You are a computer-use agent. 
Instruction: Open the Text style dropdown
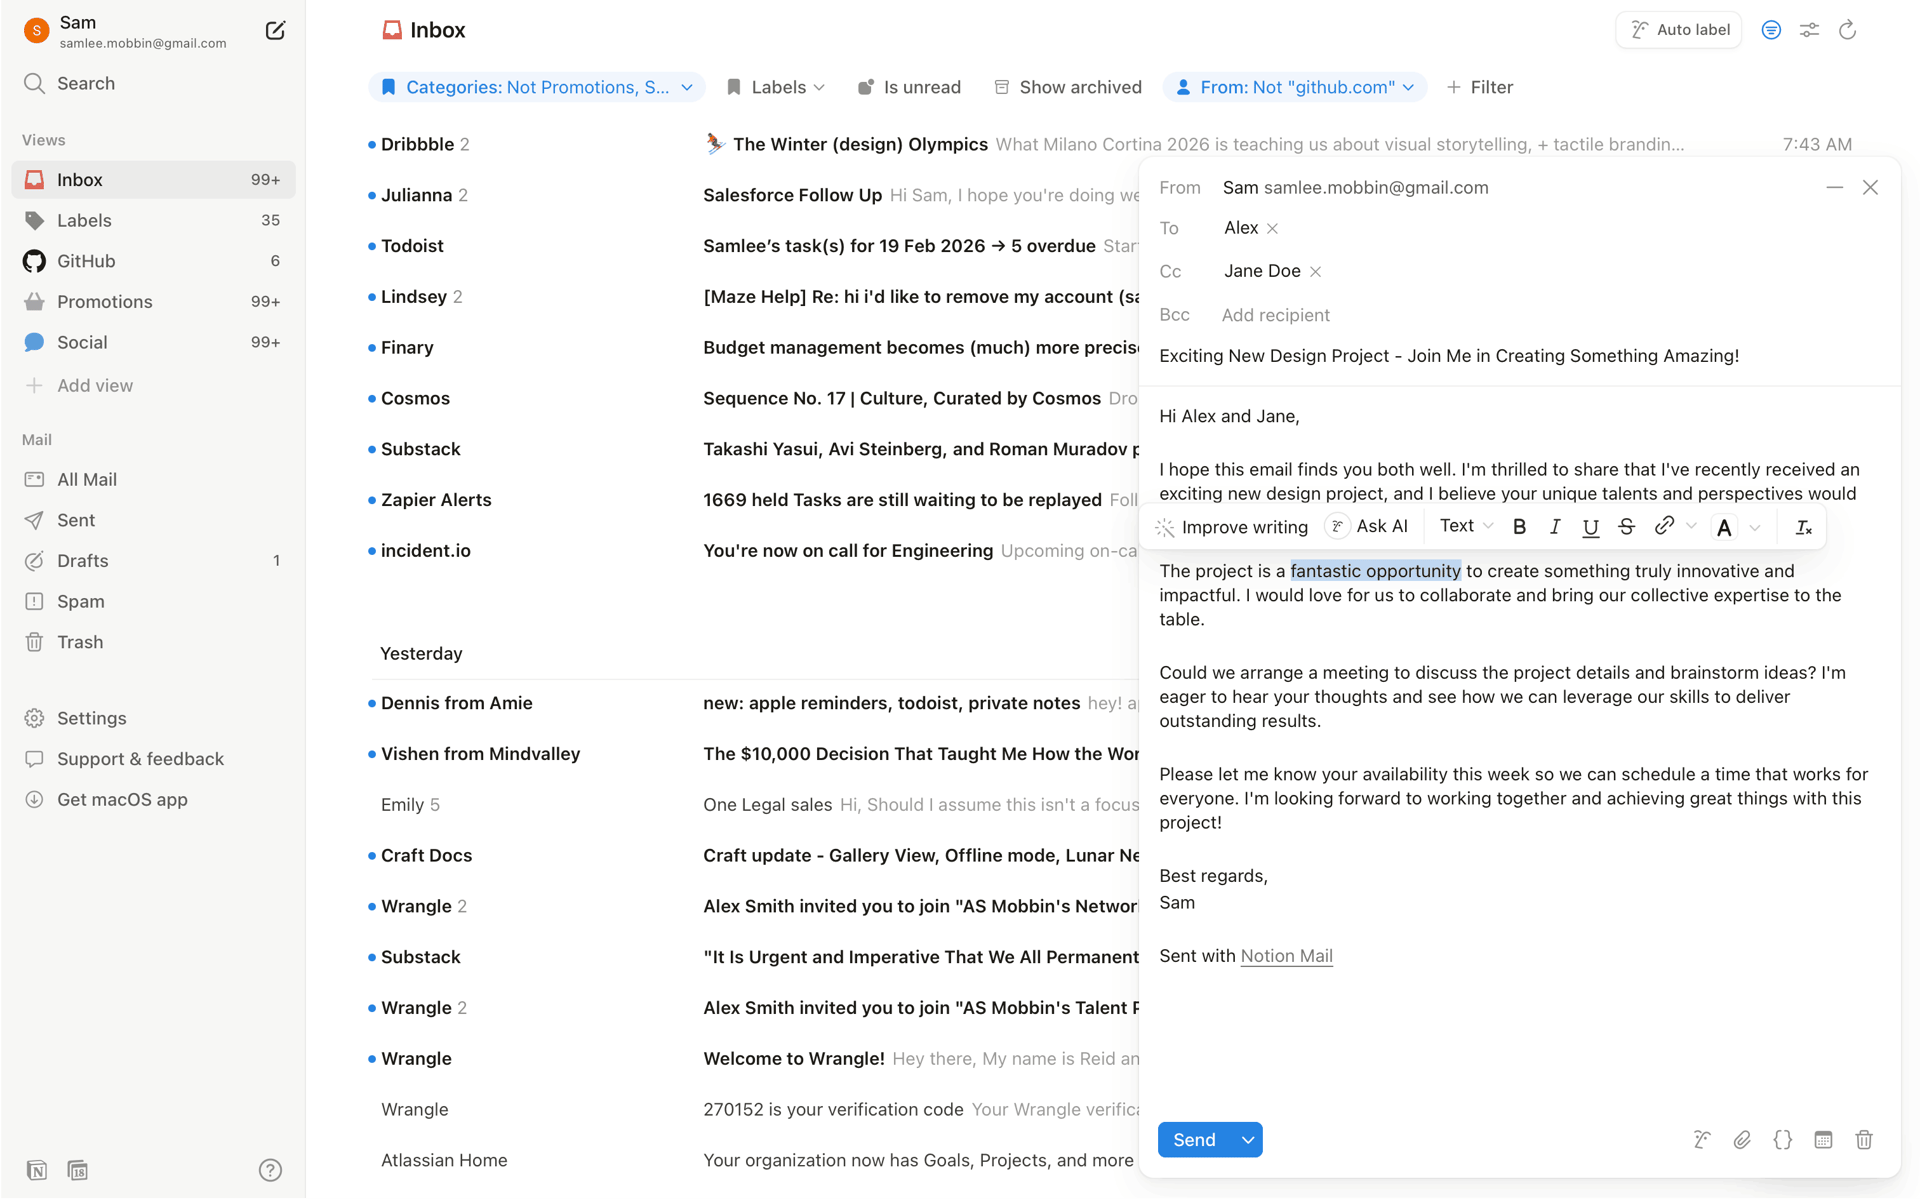[x=1466, y=526]
